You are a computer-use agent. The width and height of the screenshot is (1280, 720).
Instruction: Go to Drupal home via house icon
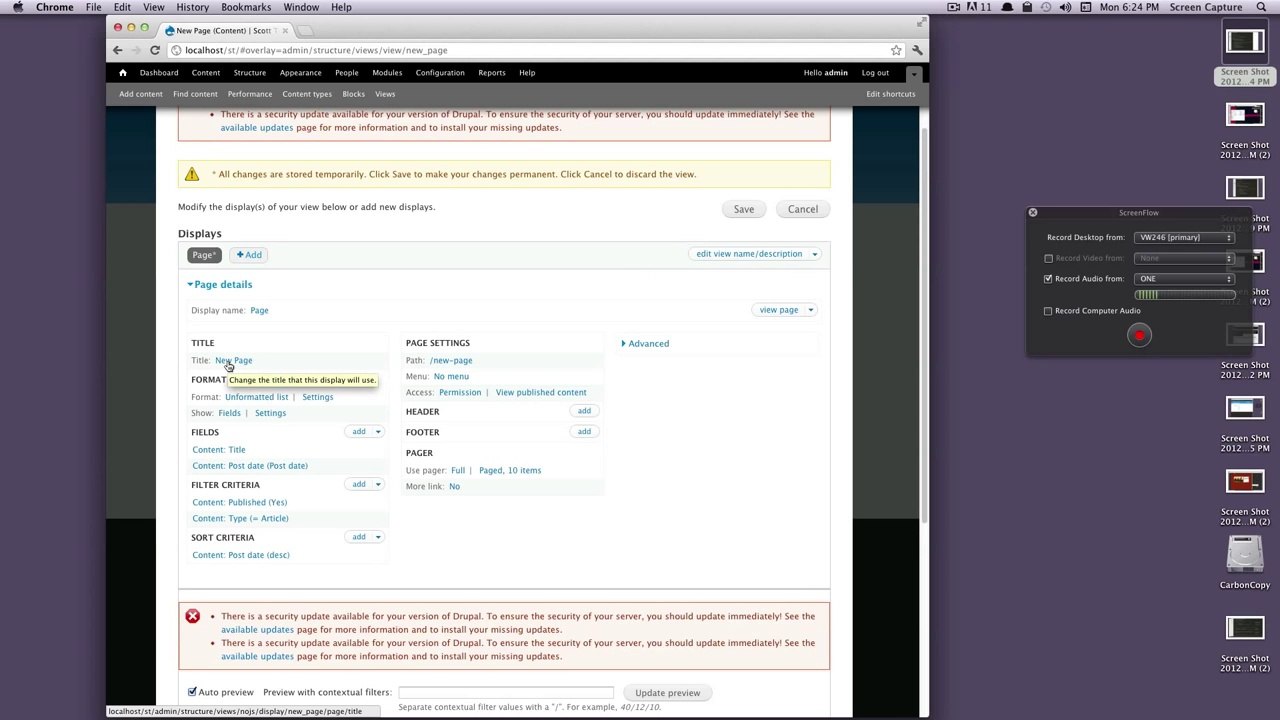pyautogui.click(x=123, y=73)
